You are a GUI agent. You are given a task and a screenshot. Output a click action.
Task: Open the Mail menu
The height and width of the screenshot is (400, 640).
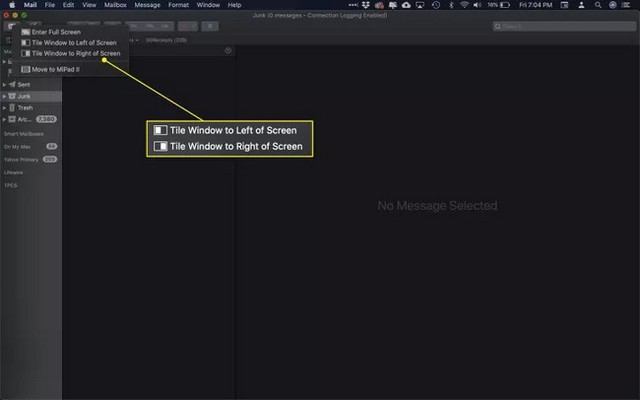click(x=30, y=5)
